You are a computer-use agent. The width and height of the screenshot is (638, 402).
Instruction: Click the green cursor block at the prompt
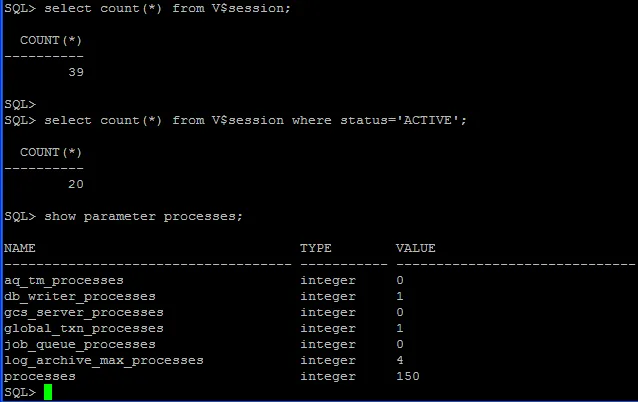(x=48, y=392)
